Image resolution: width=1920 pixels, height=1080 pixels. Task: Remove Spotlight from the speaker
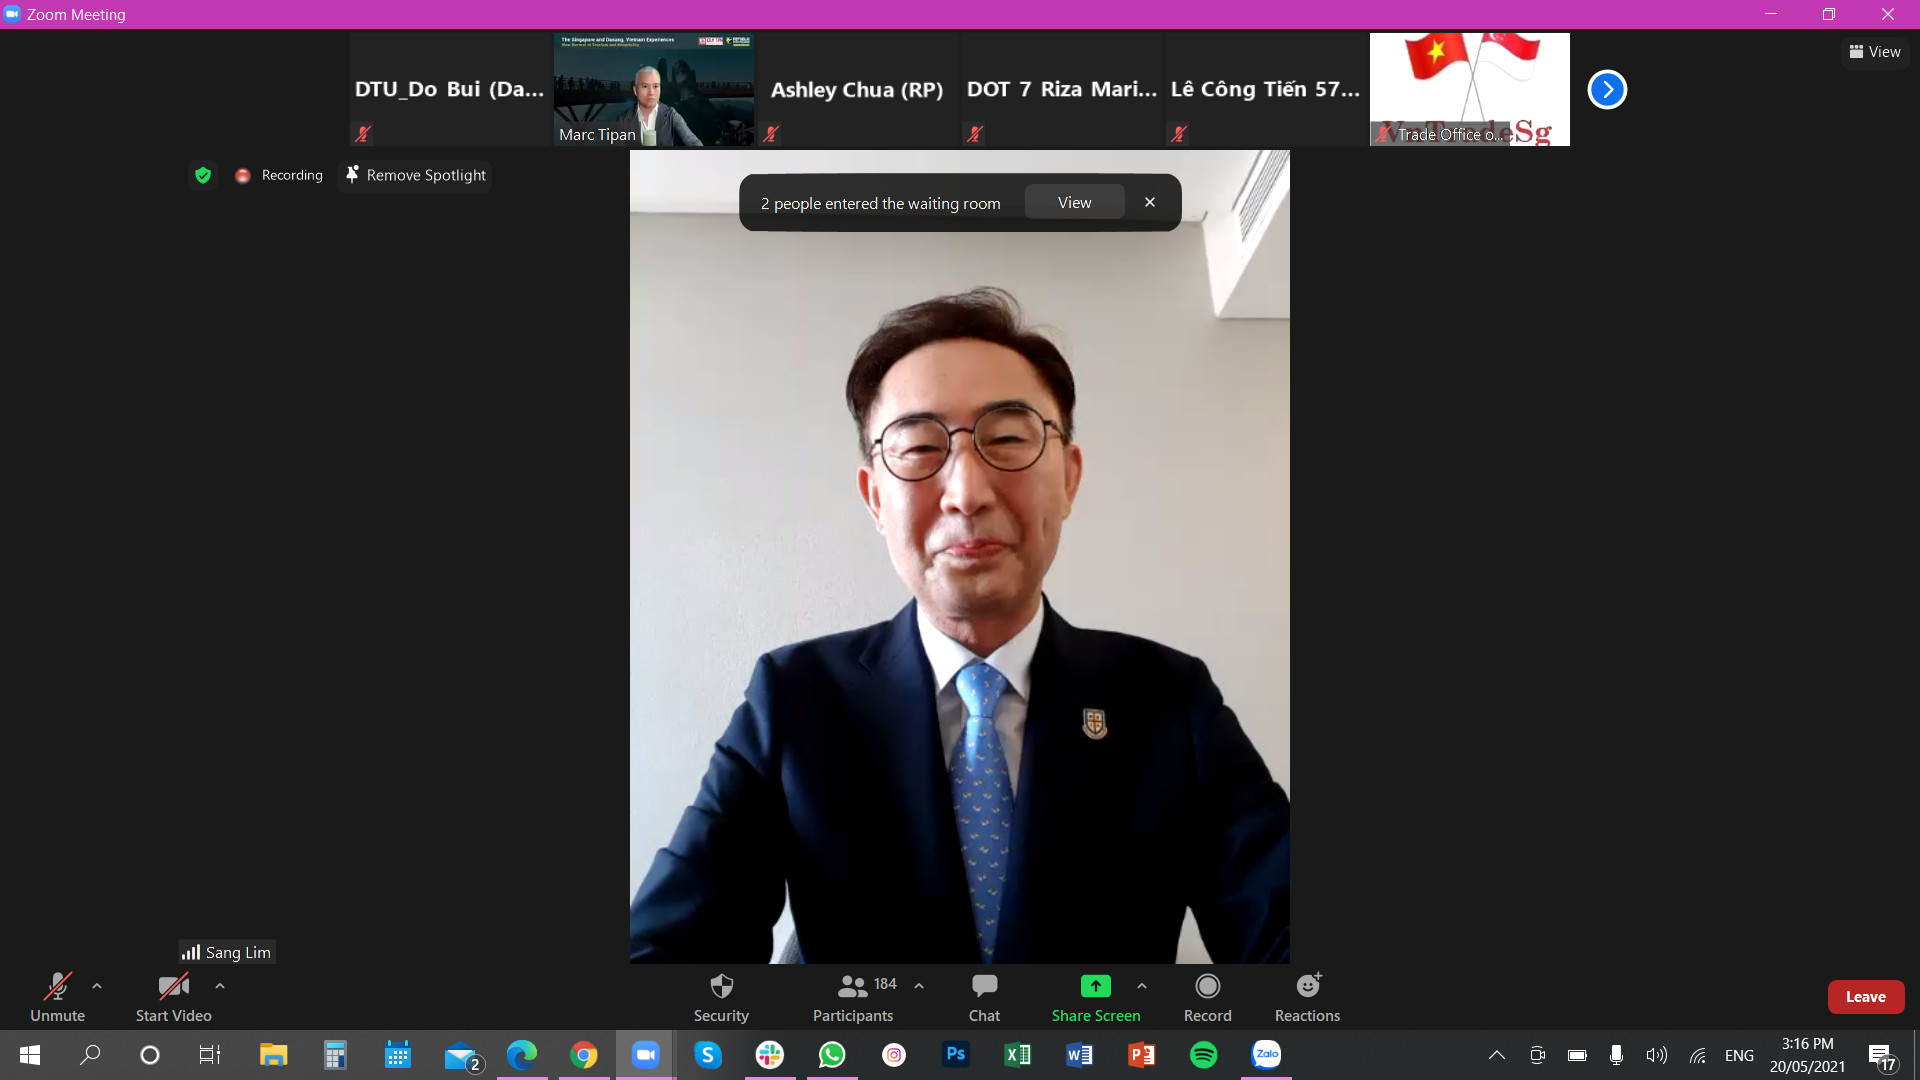tap(415, 175)
